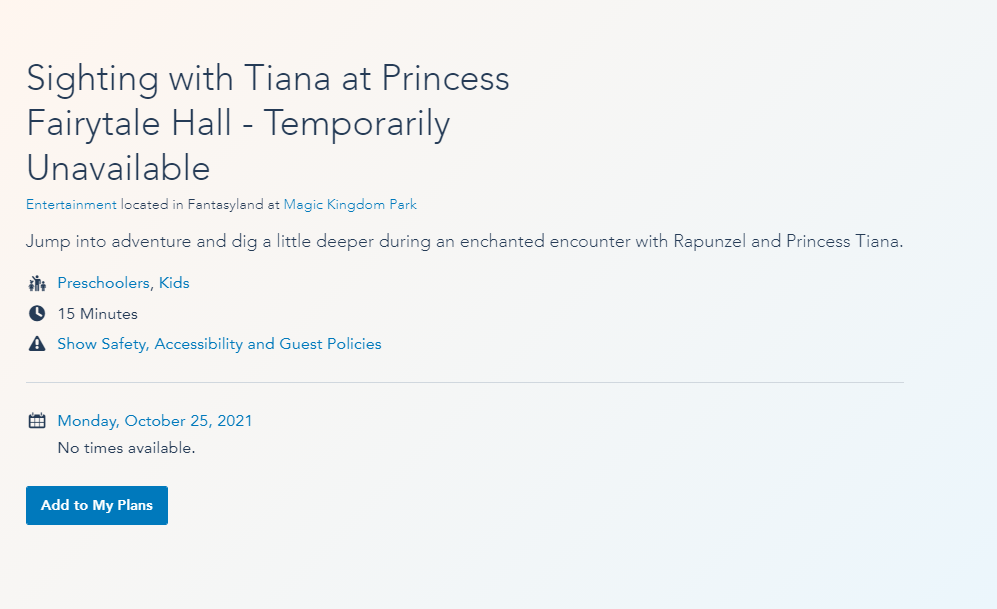Open the Entertainment category link
The width and height of the screenshot is (997, 609).
coord(71,205)
